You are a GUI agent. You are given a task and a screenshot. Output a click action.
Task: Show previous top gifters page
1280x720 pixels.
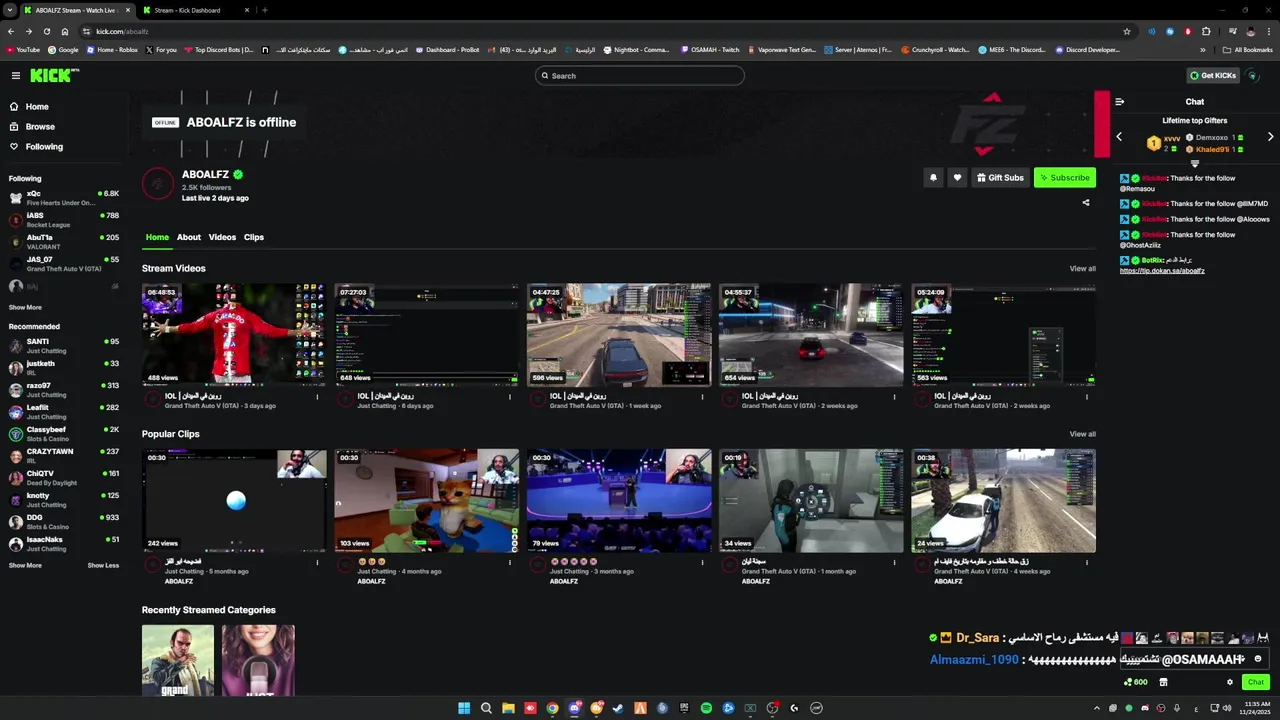click(1119, 137)
